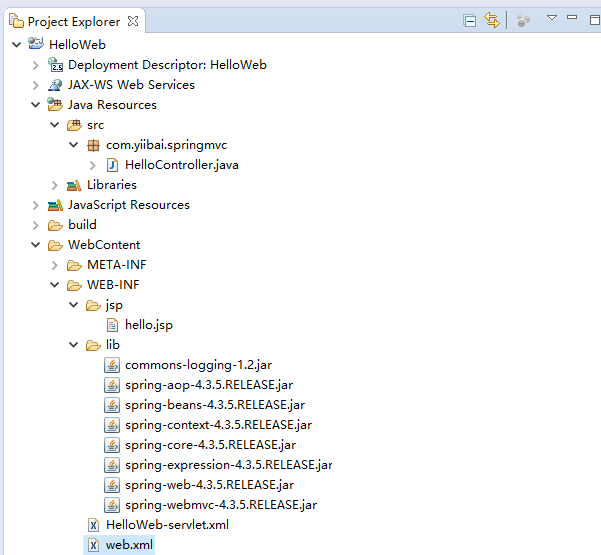Toggle Link with Editor icon
Viewport: 601px width, 555px height.
491,21
